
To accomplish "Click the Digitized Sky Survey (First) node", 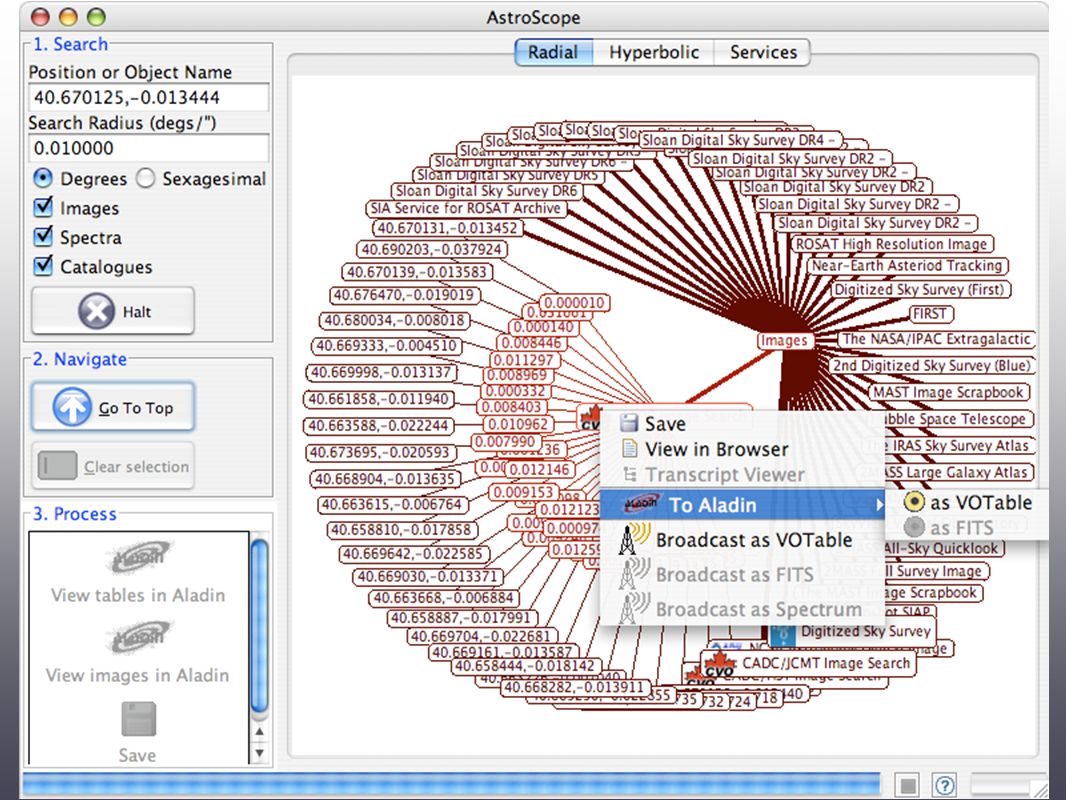I will click(919, 289).
